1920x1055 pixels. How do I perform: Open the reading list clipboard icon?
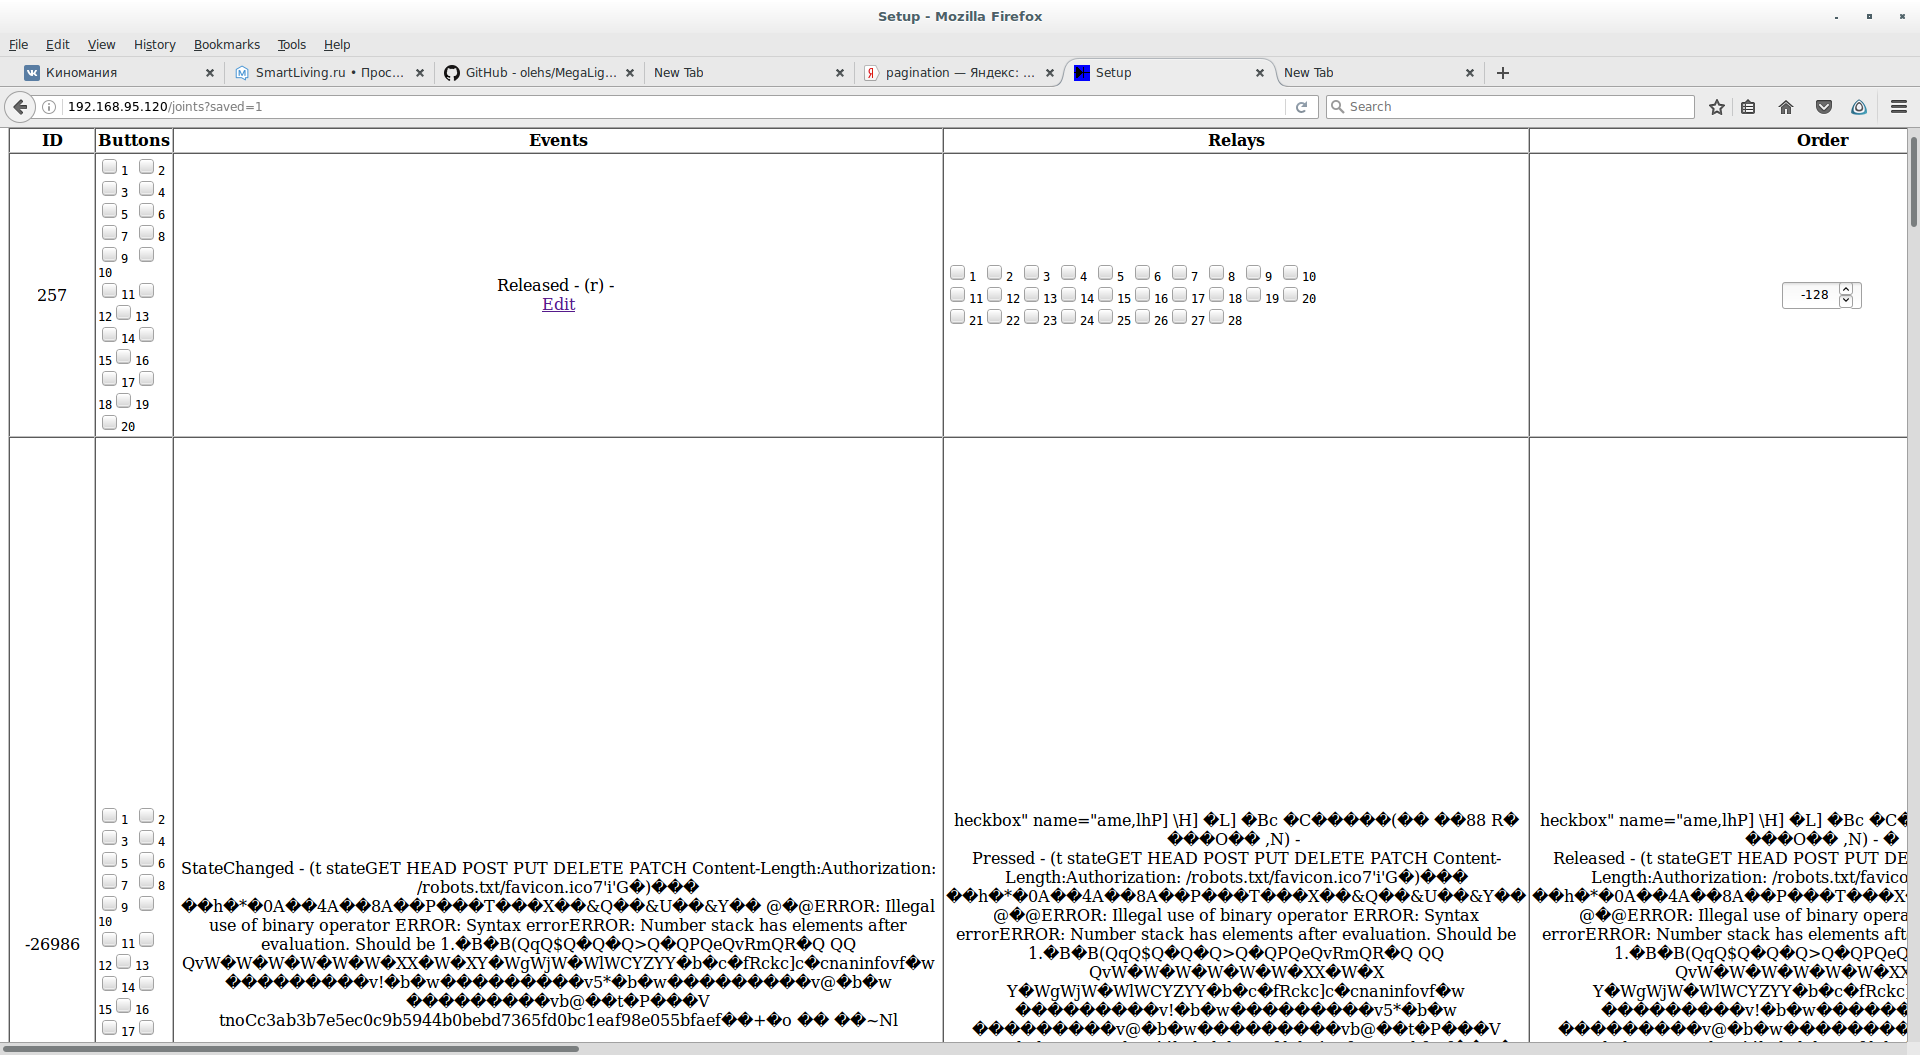click(1749, 107)
